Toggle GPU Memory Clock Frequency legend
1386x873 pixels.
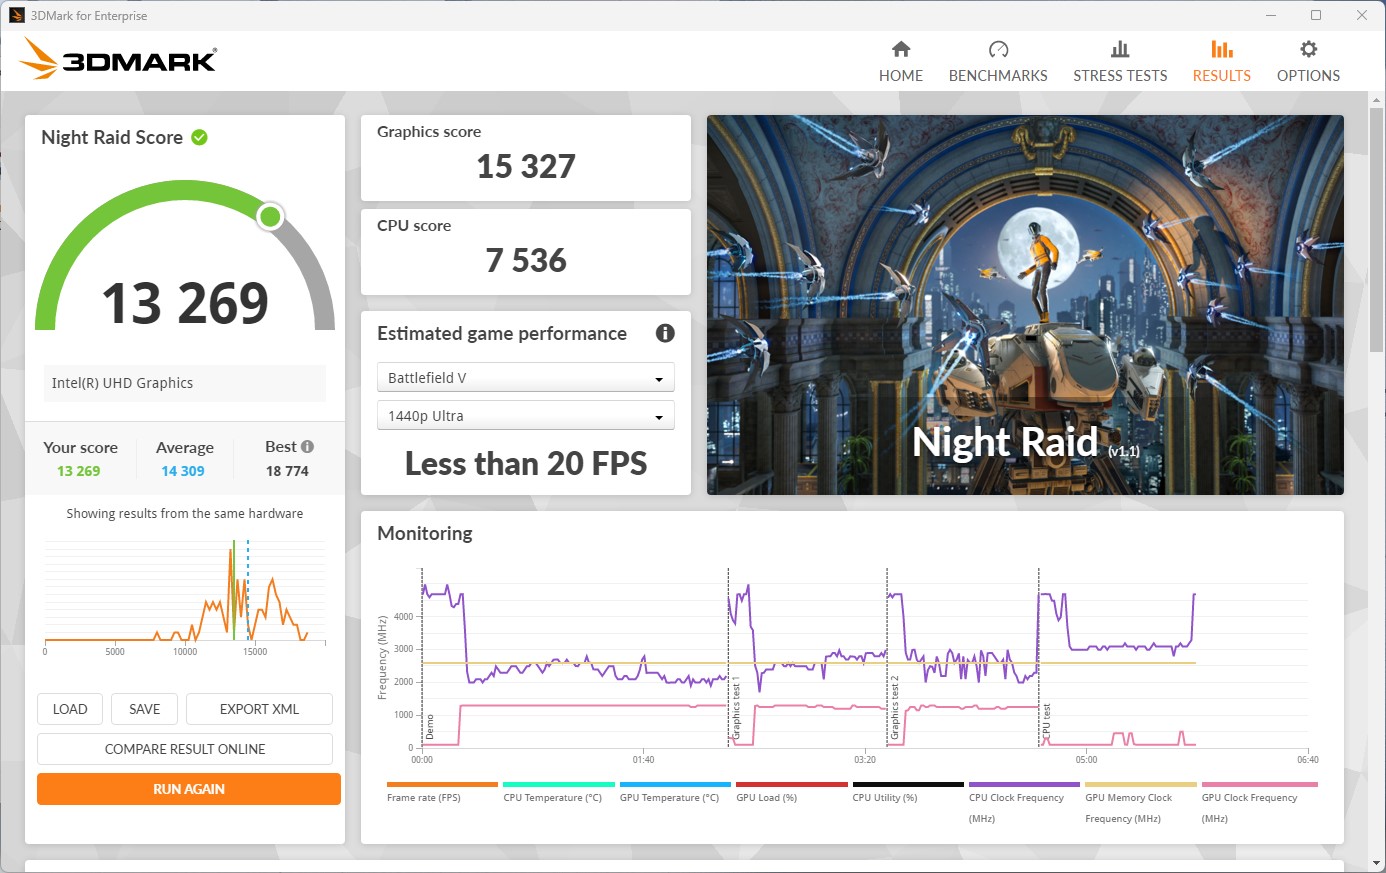tap(1141, 803)
